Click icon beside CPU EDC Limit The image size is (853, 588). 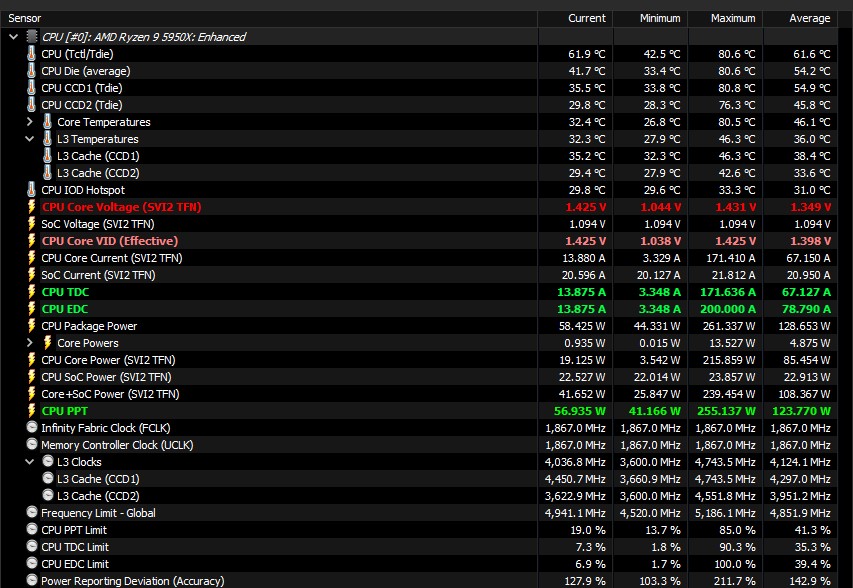pyautogui.click(x=32, y=563)
